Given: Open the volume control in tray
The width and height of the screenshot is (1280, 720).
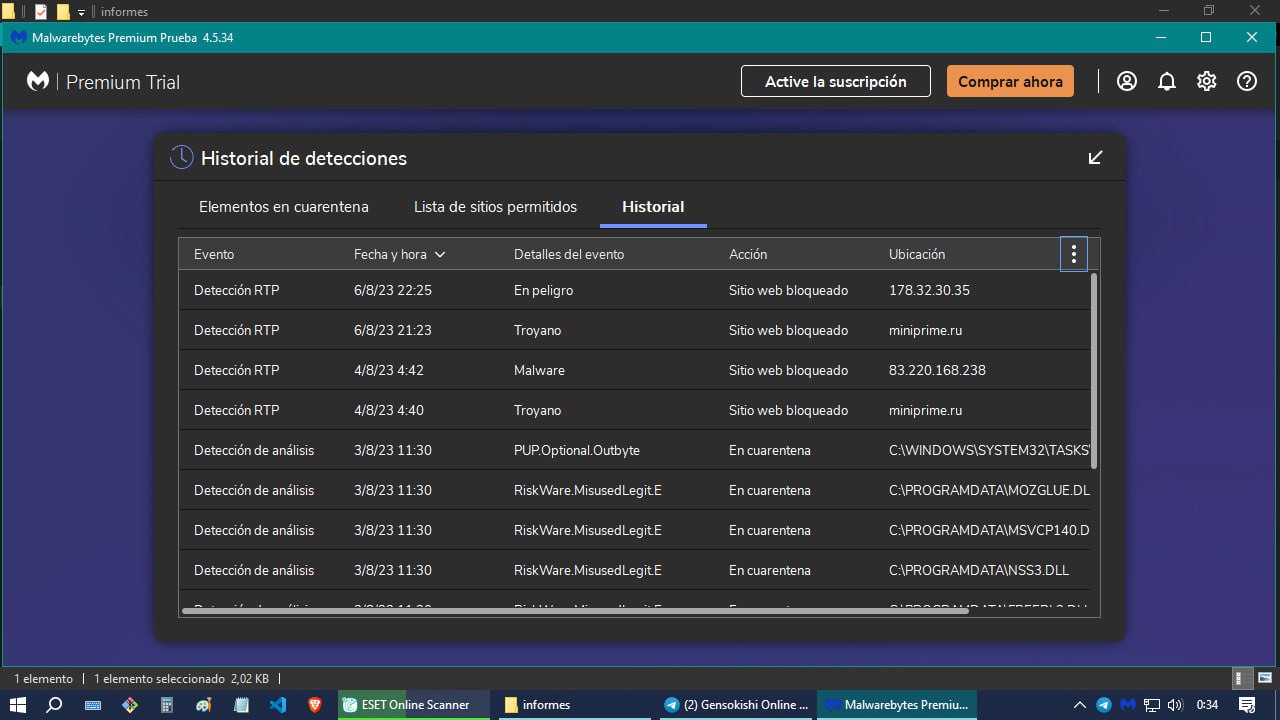Looking at the screenshot, I should click(1176, 704).
